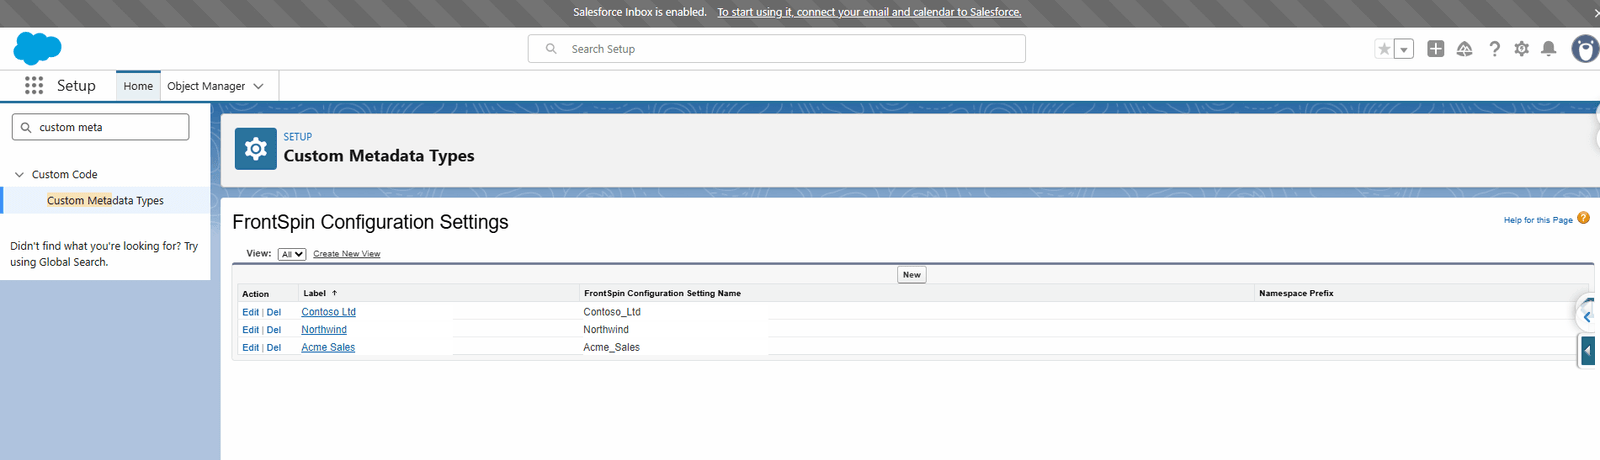Click the New button

(x=912, y=275)
